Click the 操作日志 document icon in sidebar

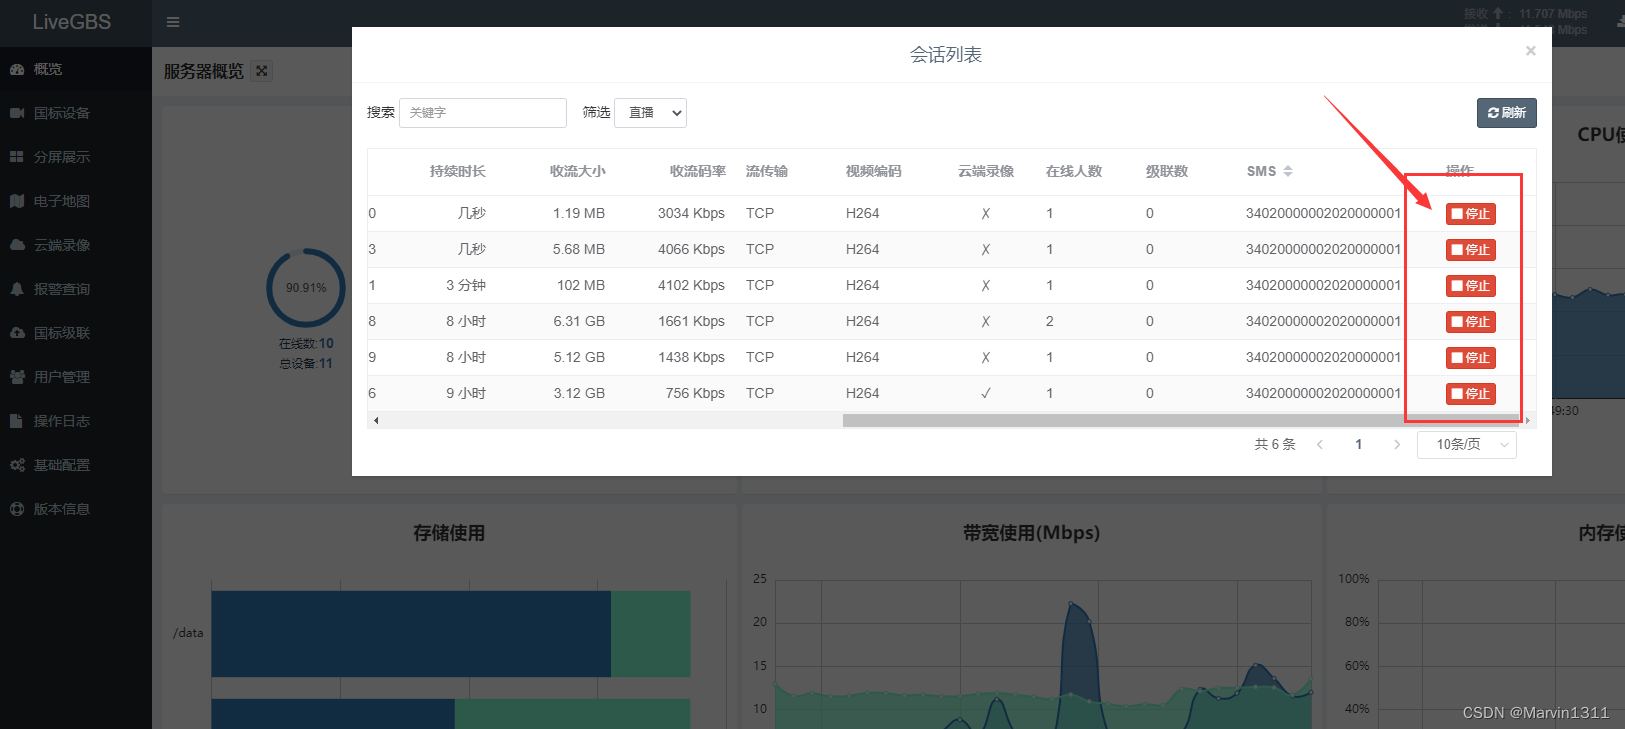point(16,421)
